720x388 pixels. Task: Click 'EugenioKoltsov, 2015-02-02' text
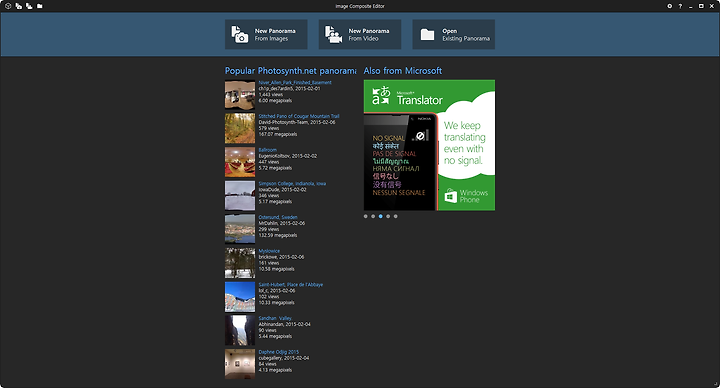coord(287,156)
